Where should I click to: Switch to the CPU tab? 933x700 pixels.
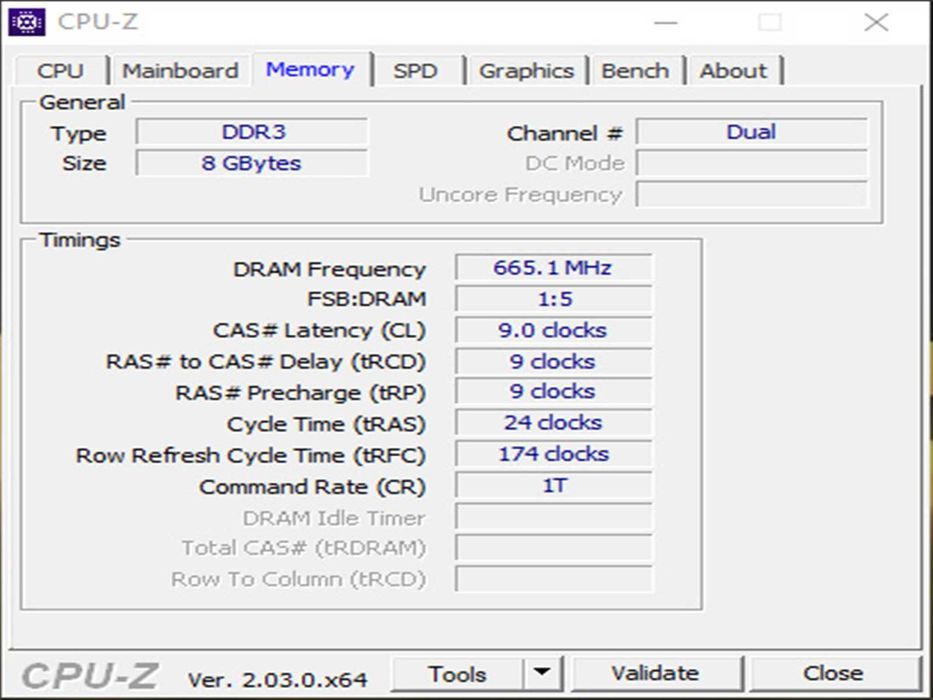61,71
